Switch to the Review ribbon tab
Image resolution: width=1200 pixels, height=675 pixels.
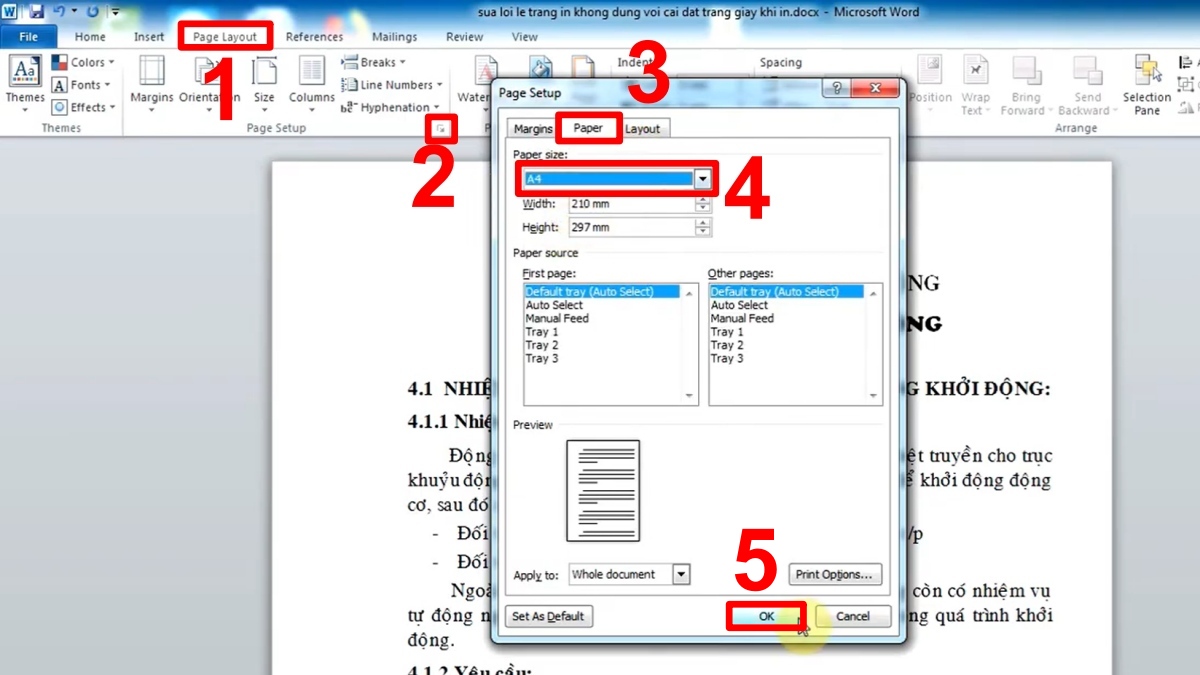point(465,37)
